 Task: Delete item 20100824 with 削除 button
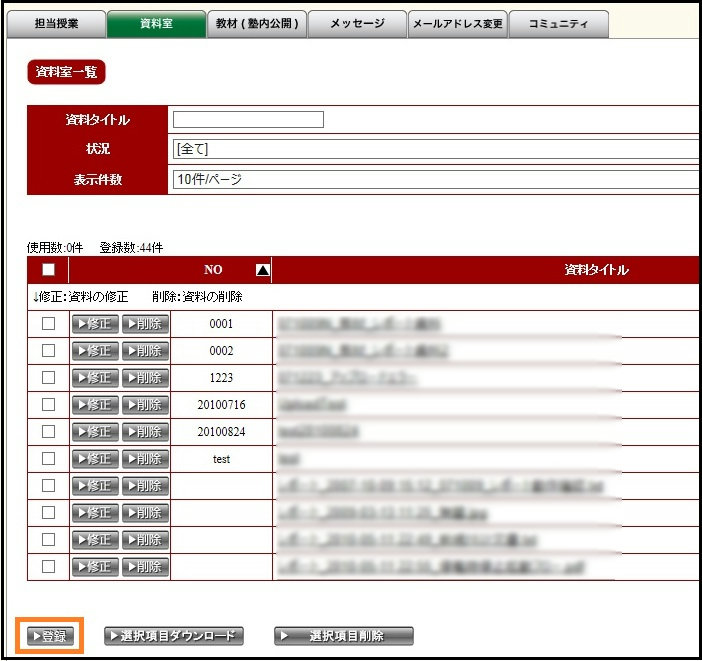146,432
